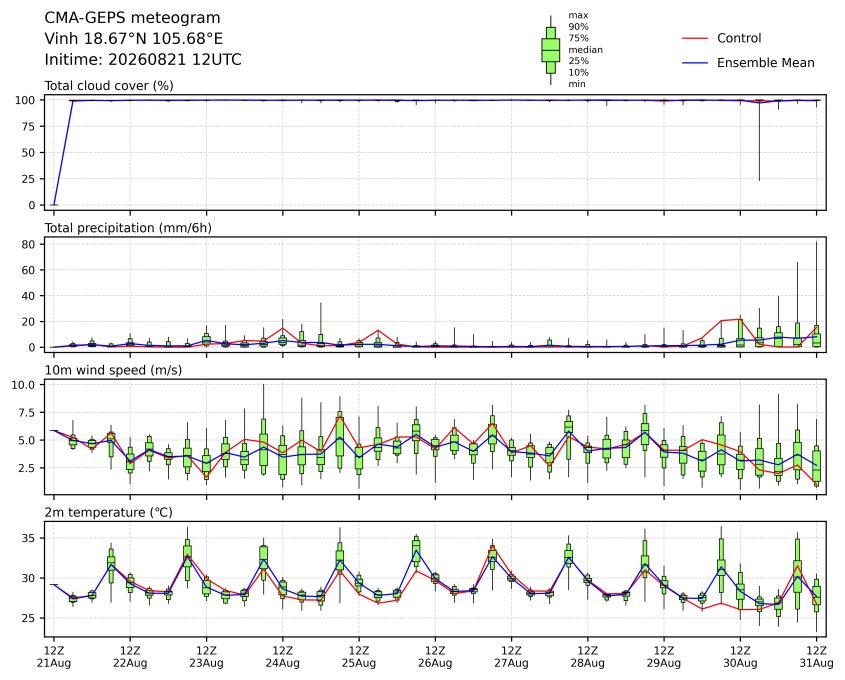Viewport: 845px width, 680px height.
Task: Click the 'min' label in boxplot legend
Action: tap(577, 84)
